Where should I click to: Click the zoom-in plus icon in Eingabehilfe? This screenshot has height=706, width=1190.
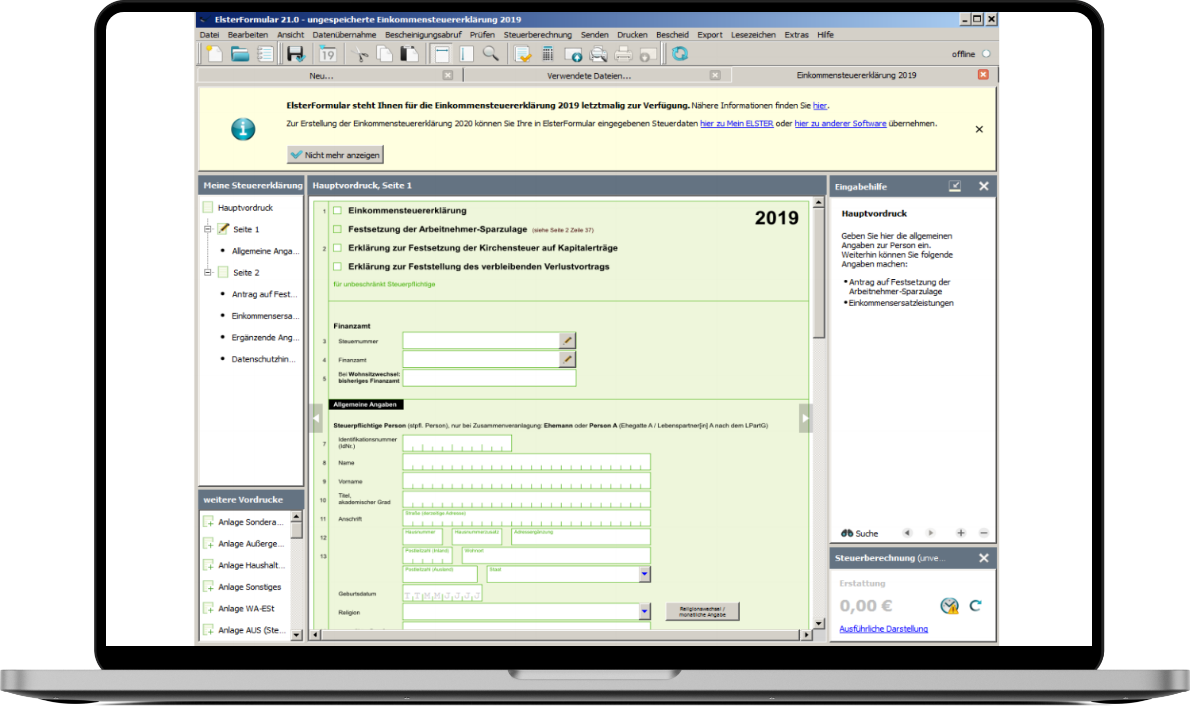tap(961, 533)
